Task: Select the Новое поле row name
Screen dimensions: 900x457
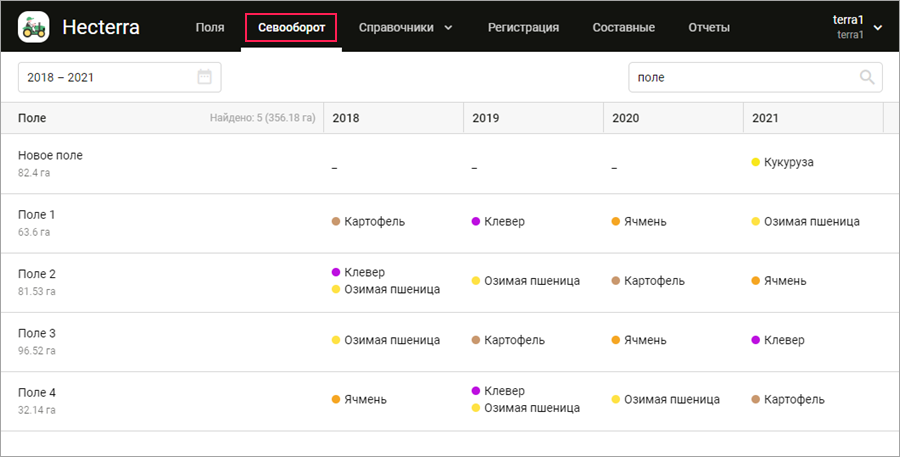Action: 51,155
